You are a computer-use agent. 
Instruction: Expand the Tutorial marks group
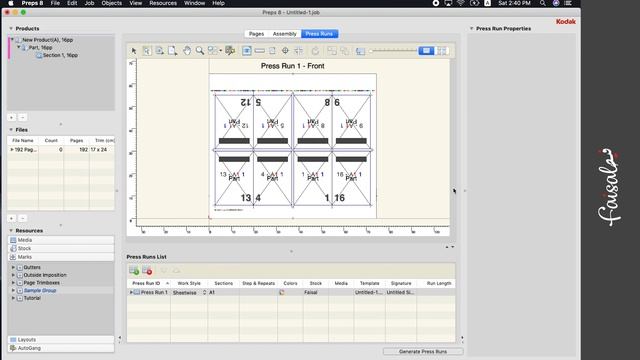pyautogui.click(x=13, y=298)
